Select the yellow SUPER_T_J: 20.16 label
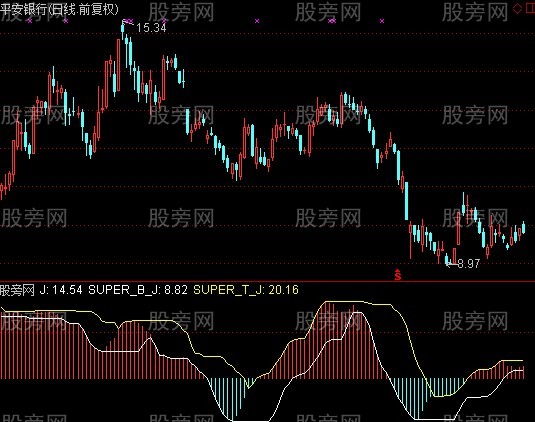Viewport: 535px width, 422px height. coord(246,290)
